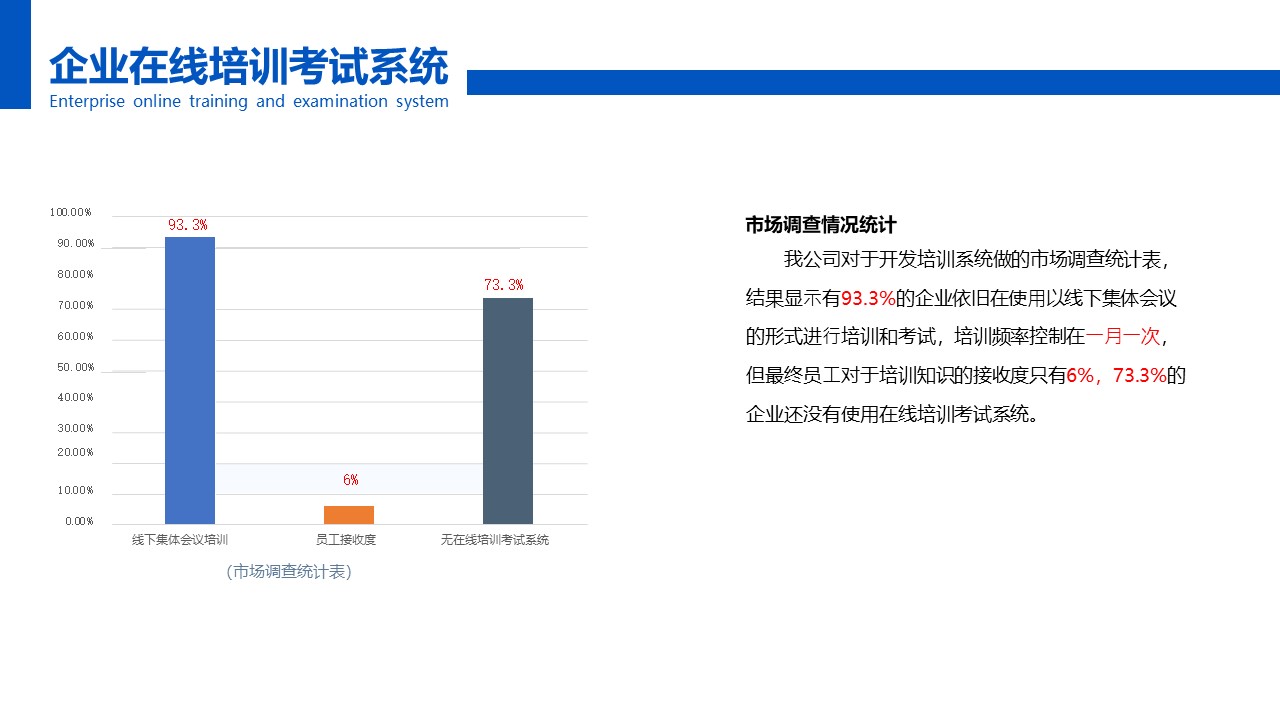
Task: Click the 6% data label in chart
Action: tap(350, 480)
